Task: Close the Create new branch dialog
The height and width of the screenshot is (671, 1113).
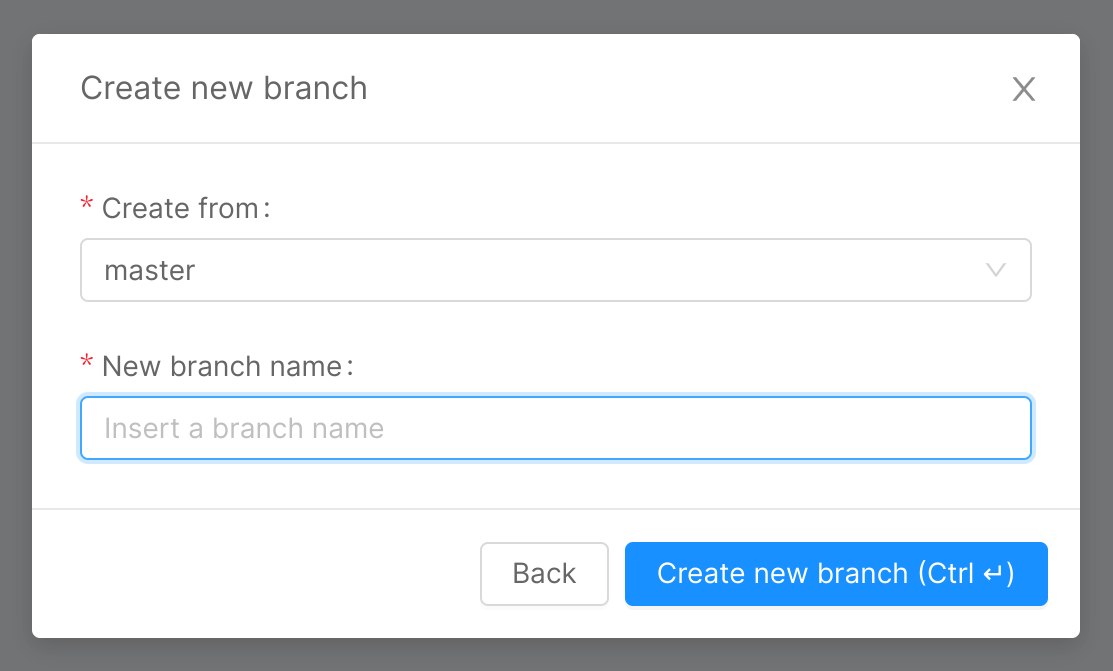Action: pos(1024,89)
